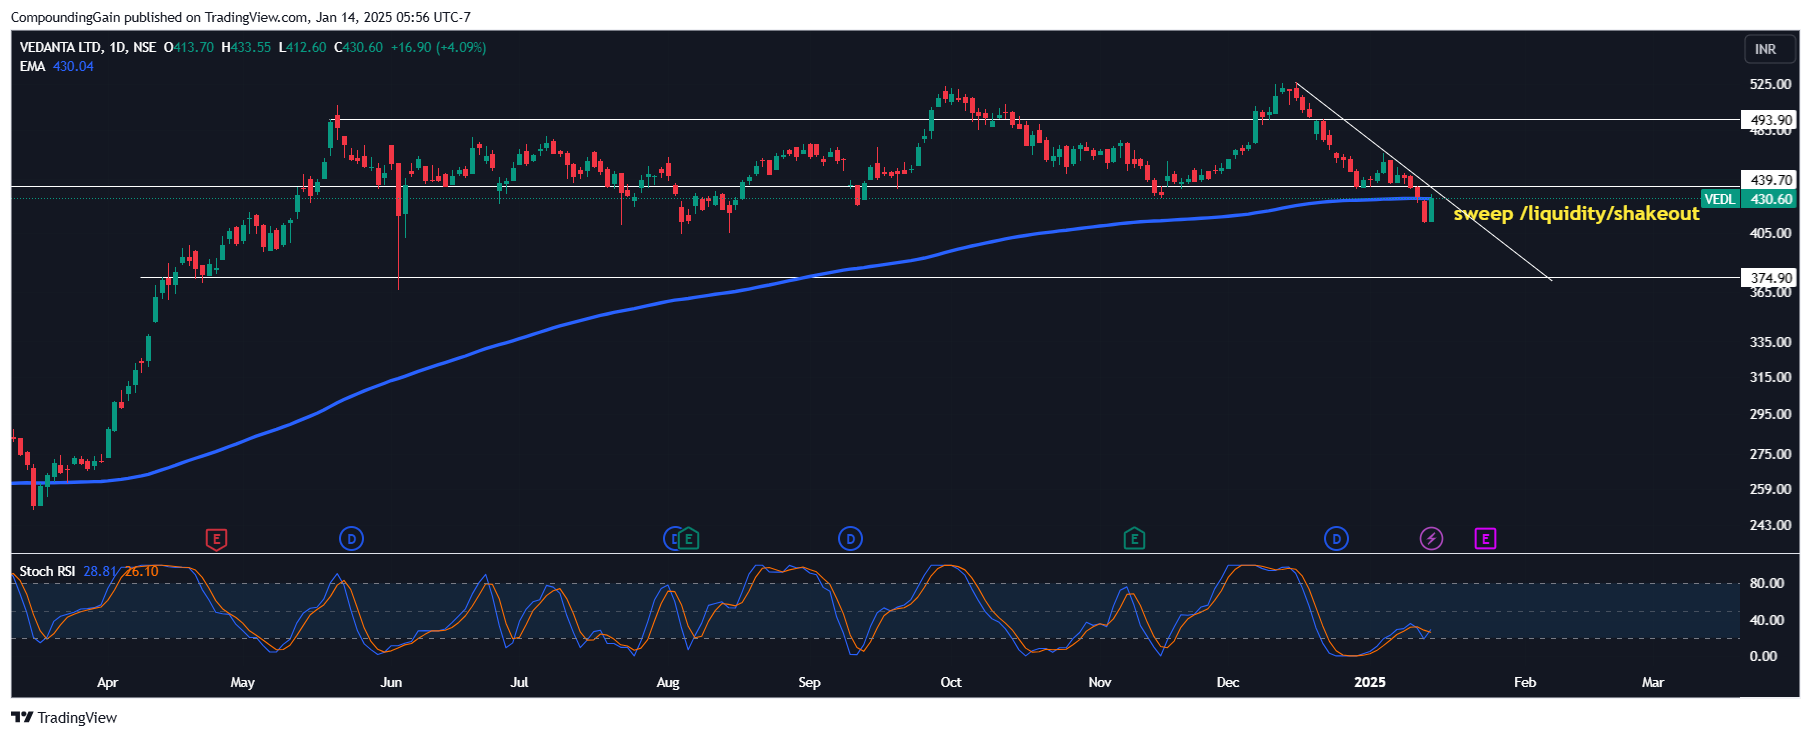Click the Sep label on time axis
The image size is (1811, 737).
[809, 682]
